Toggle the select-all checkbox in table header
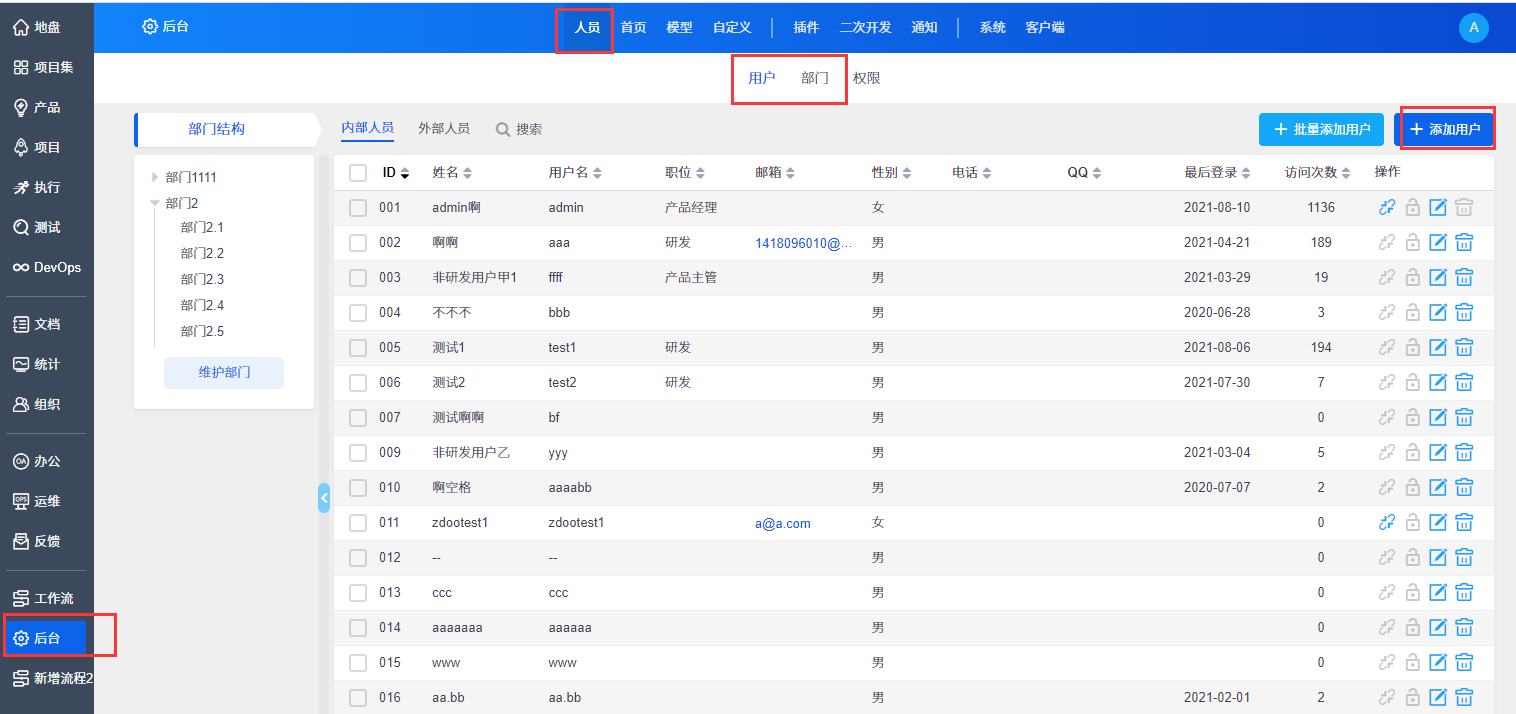 click(358, 173)
